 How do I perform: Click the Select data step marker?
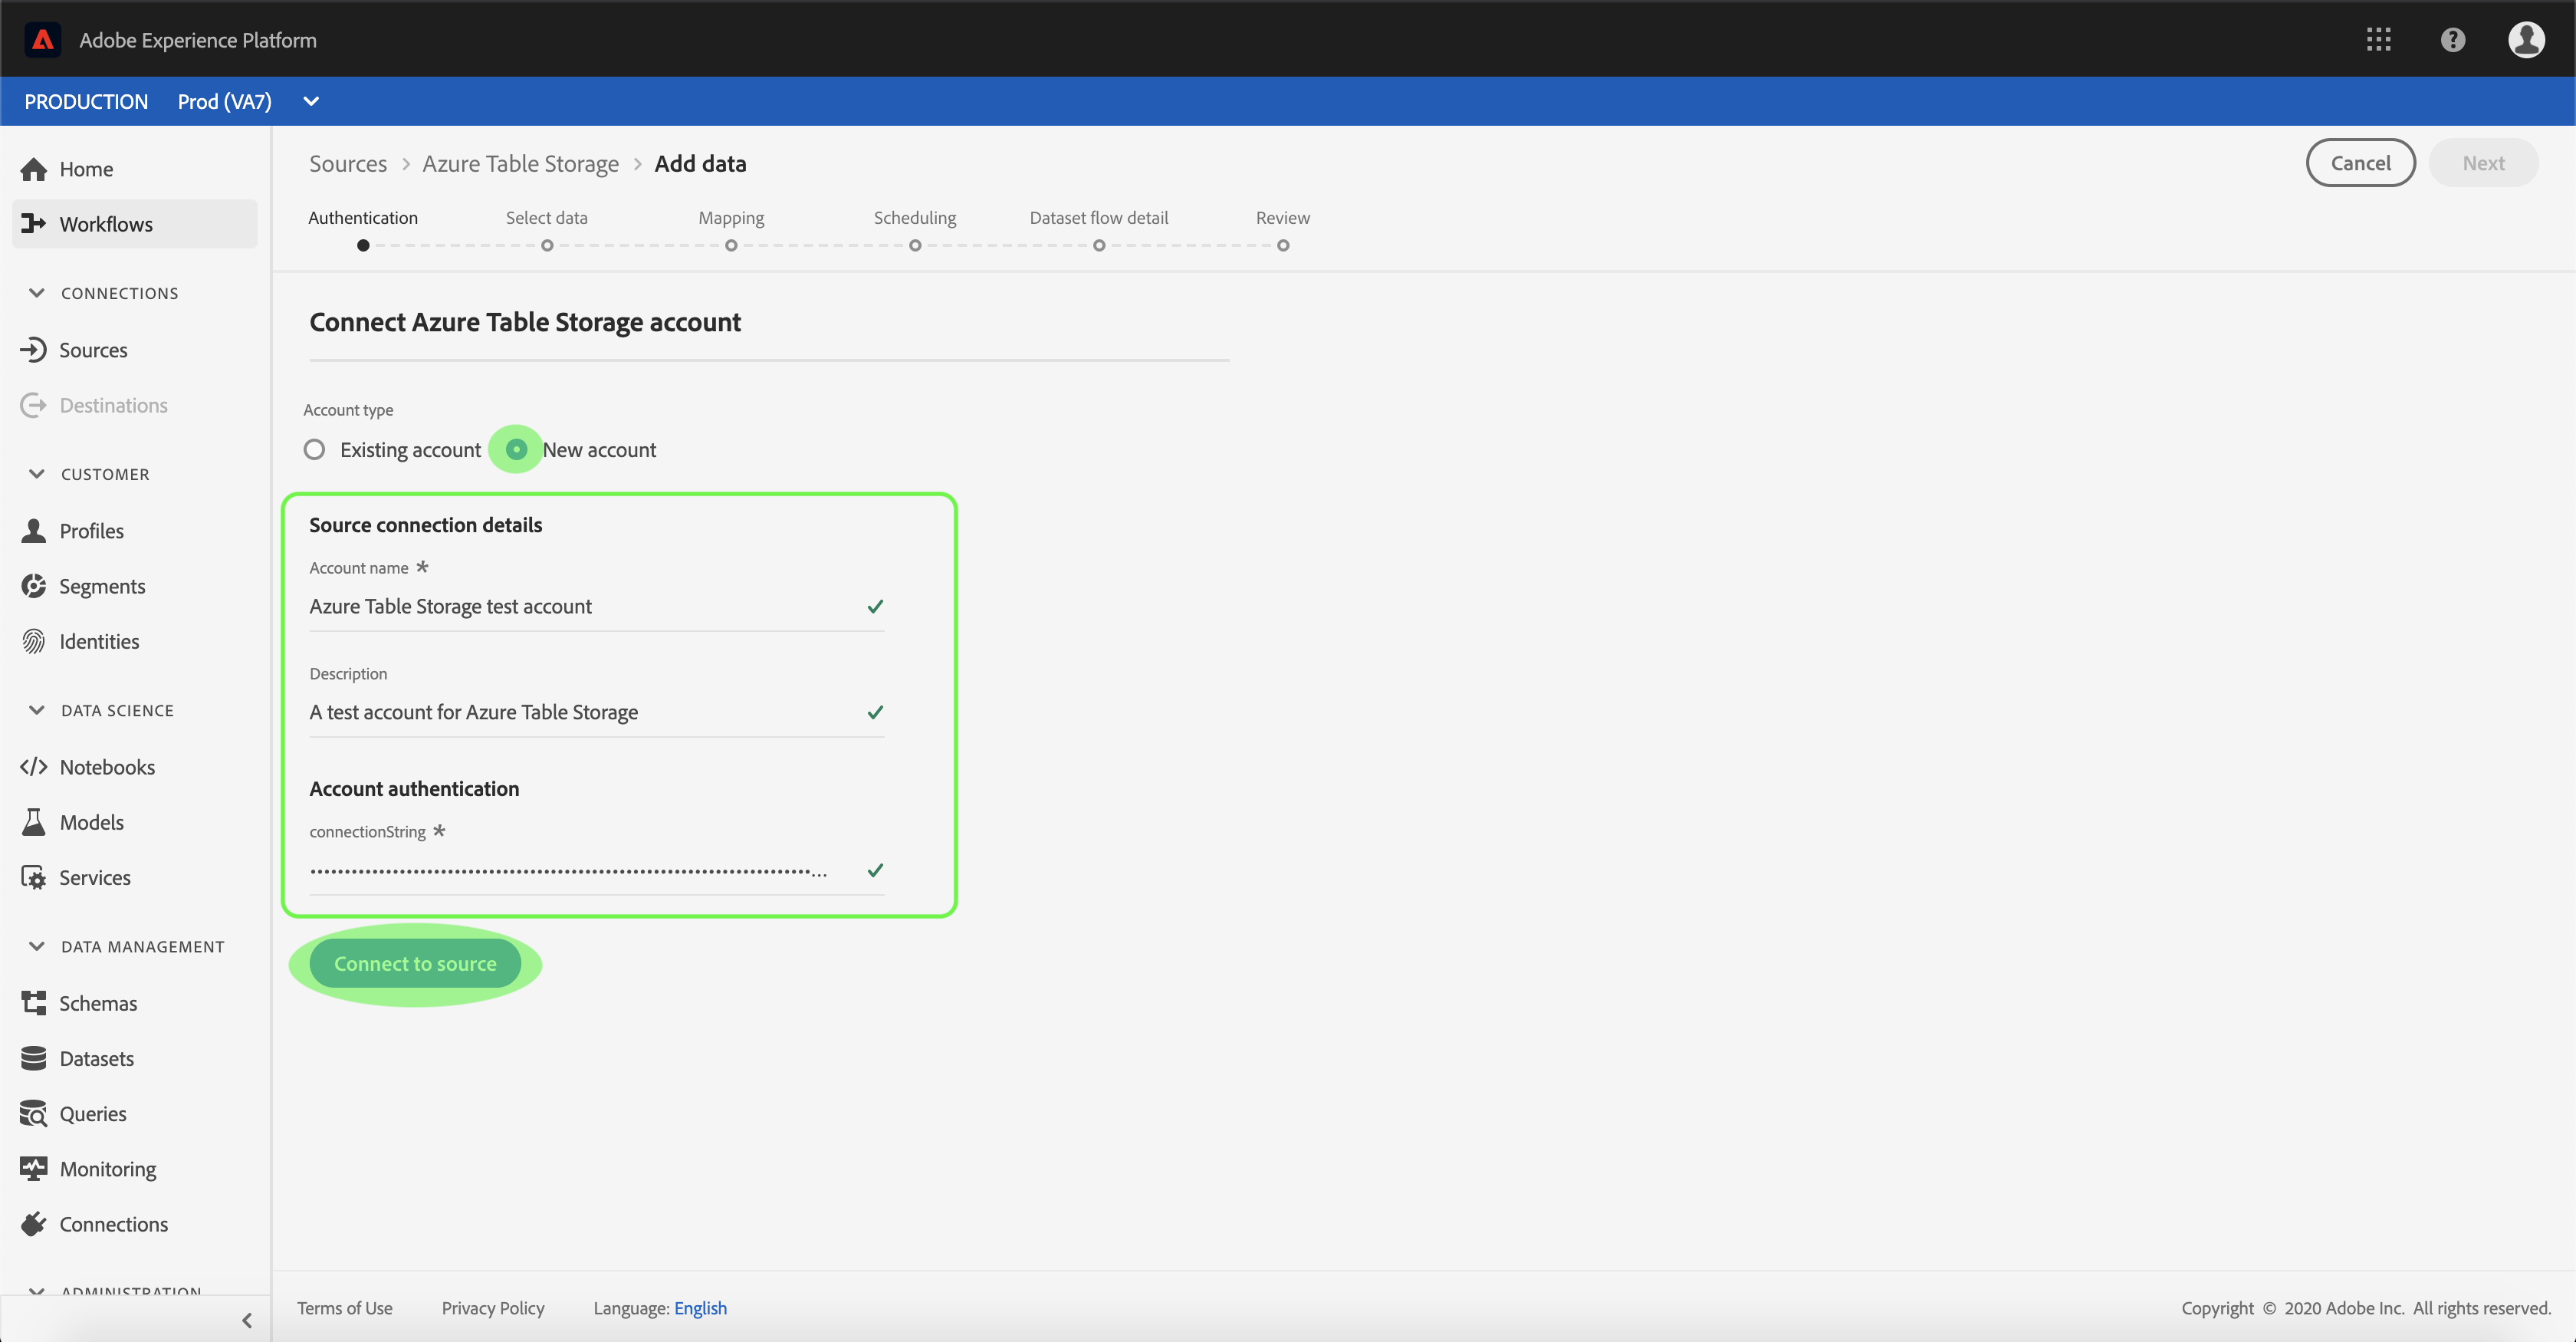[547, 245]
